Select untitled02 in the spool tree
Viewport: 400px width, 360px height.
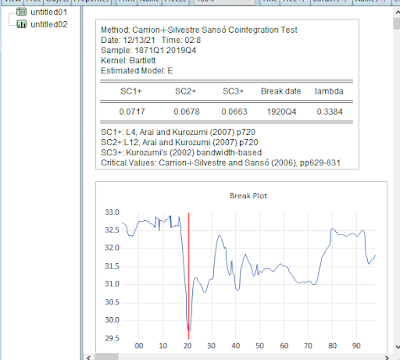(49, 24)
